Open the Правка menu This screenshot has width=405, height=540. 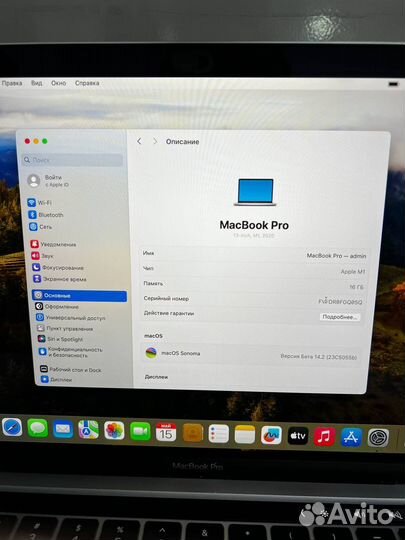pyautogui.click(x=12, y=83)
